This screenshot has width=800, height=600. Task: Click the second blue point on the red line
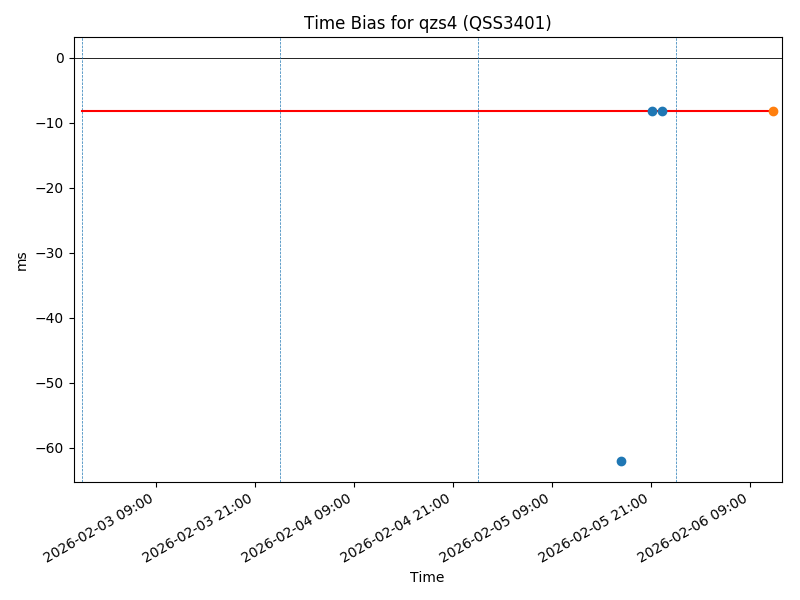tap(662, 111)
